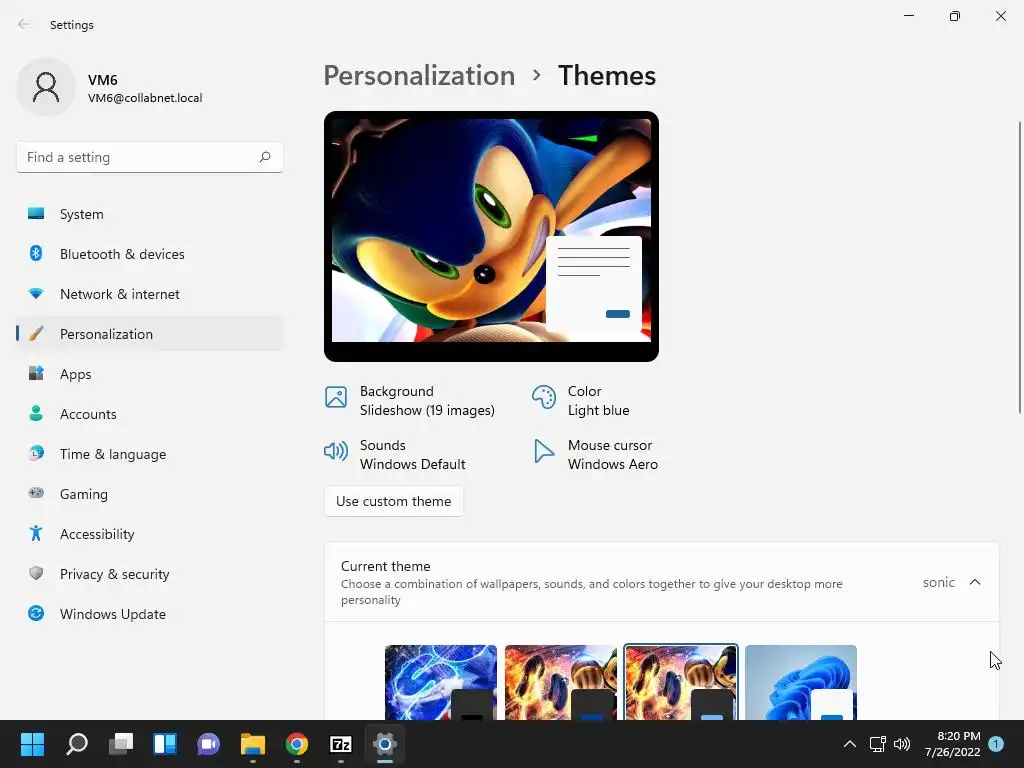Go to Gaming settings
1024x768 pixels.
tap(150, 494)
